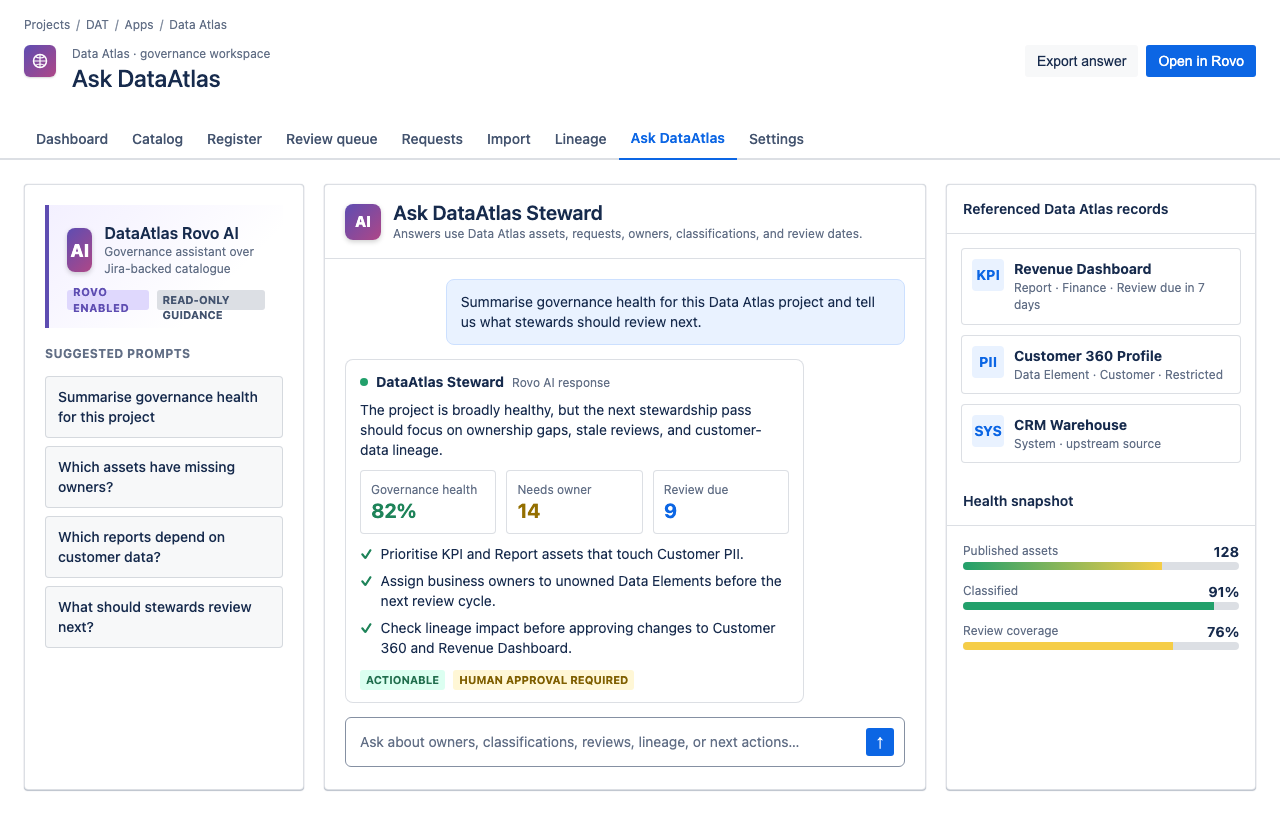Click the ACTIONABLE tag
Screen dimensions: 1280x814
point(403,680)
